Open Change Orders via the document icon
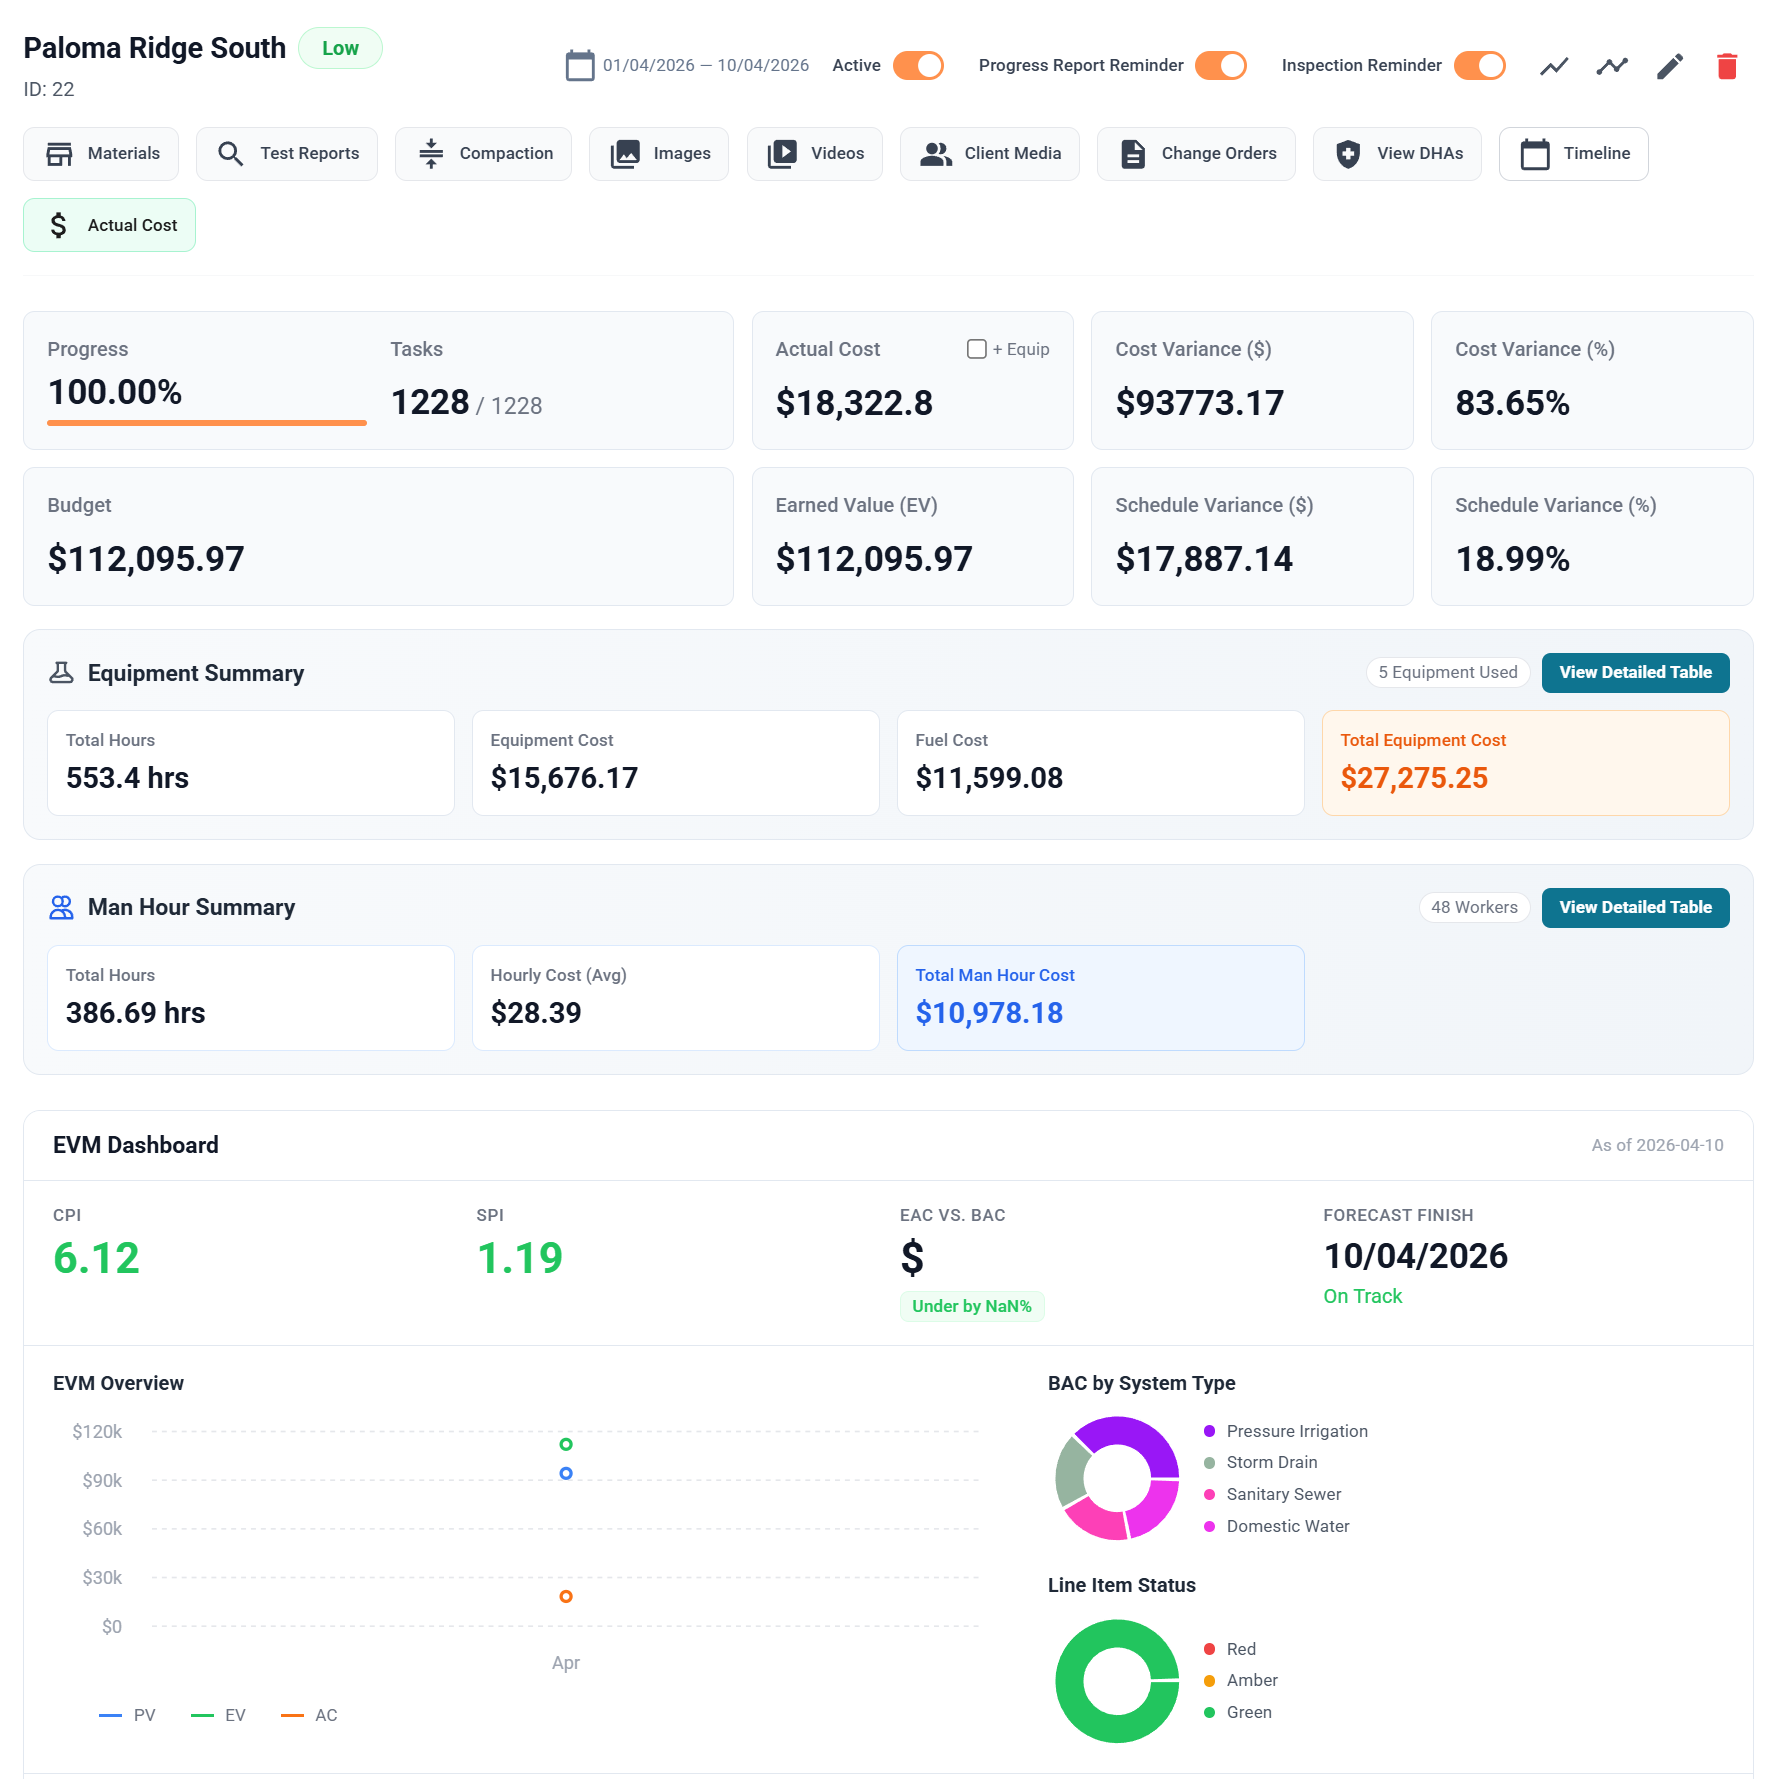The image size is (1777, 1779). (1133, 154)
